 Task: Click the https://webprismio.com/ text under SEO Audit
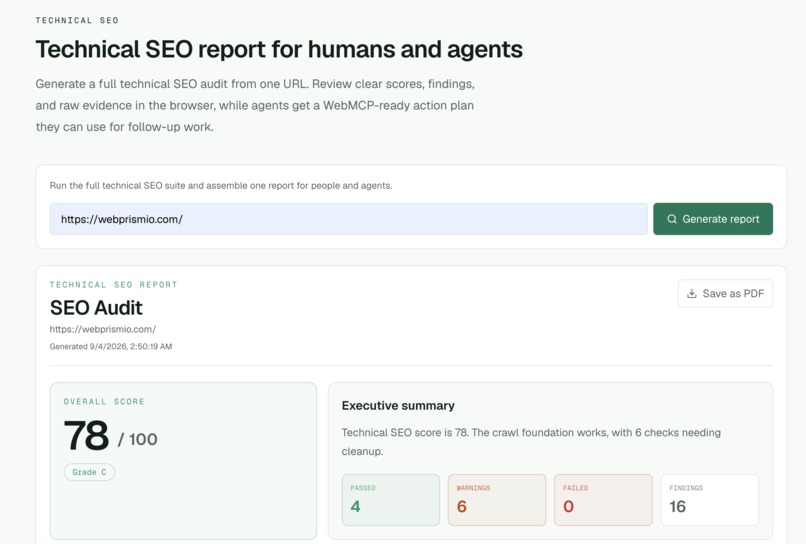[103, 329]
